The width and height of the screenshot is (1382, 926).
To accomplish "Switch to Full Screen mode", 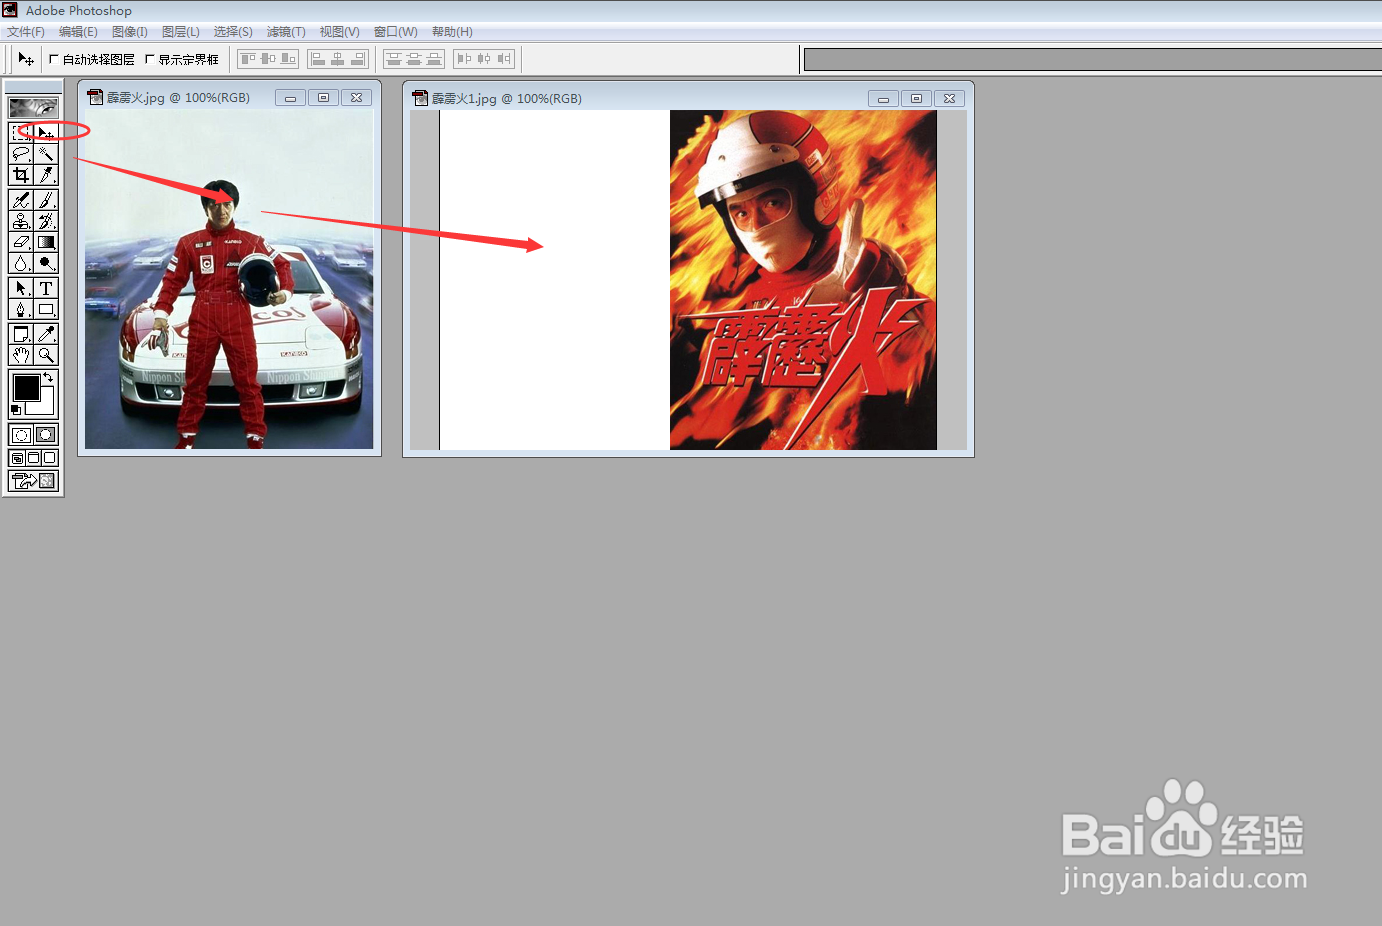I will pos(49,458).
